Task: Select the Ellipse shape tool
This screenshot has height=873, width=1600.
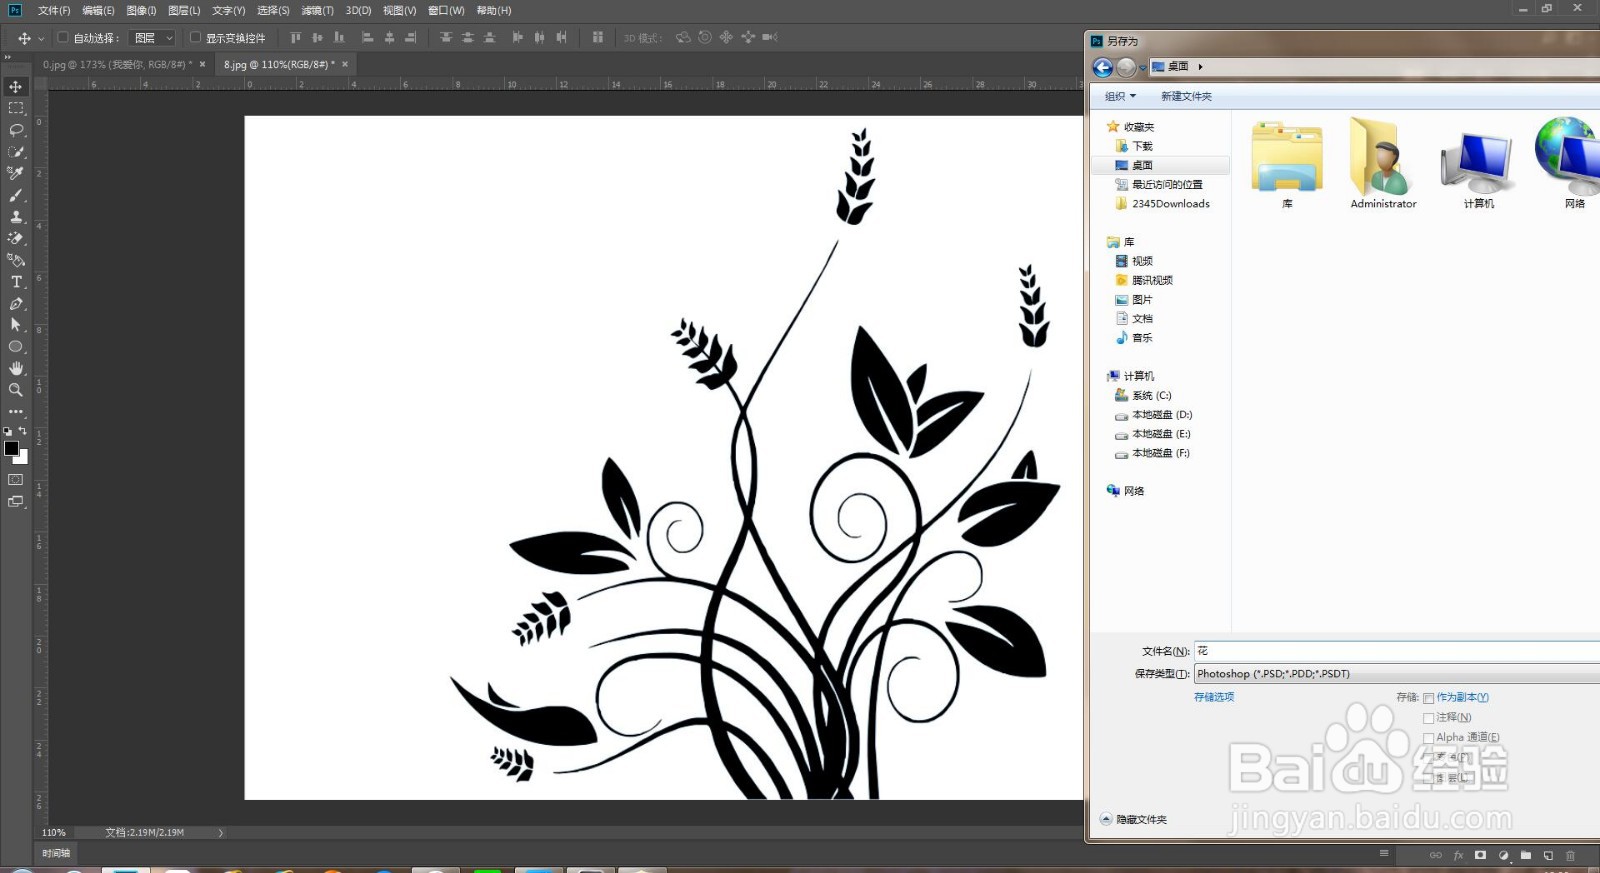Action: 16,347
